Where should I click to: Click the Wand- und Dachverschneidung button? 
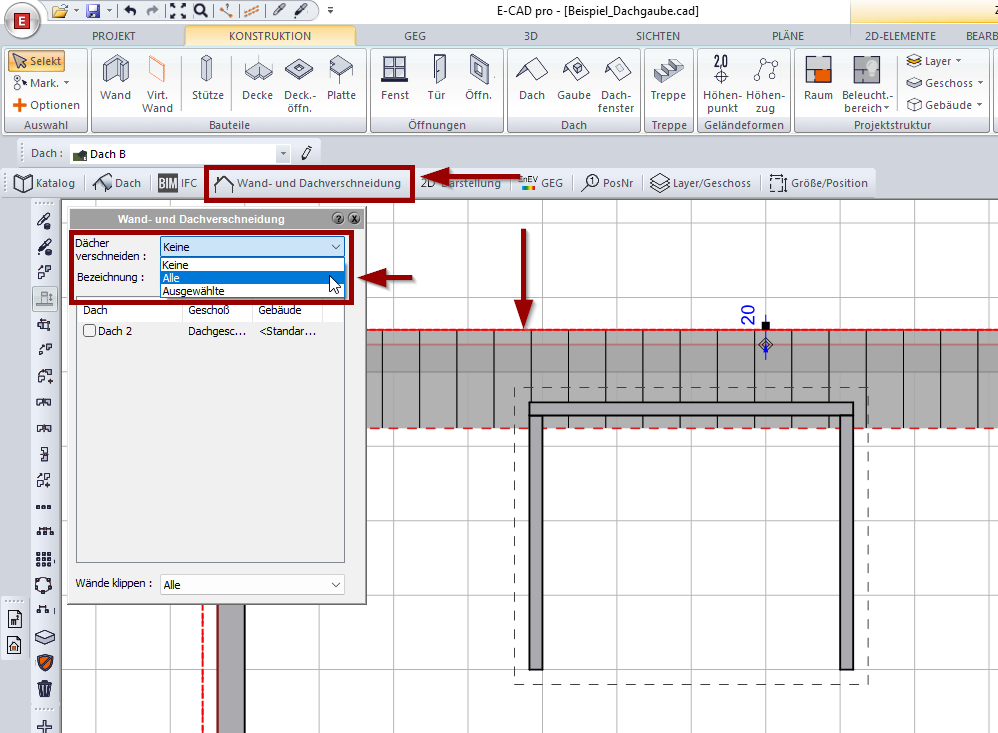(308, 184)
